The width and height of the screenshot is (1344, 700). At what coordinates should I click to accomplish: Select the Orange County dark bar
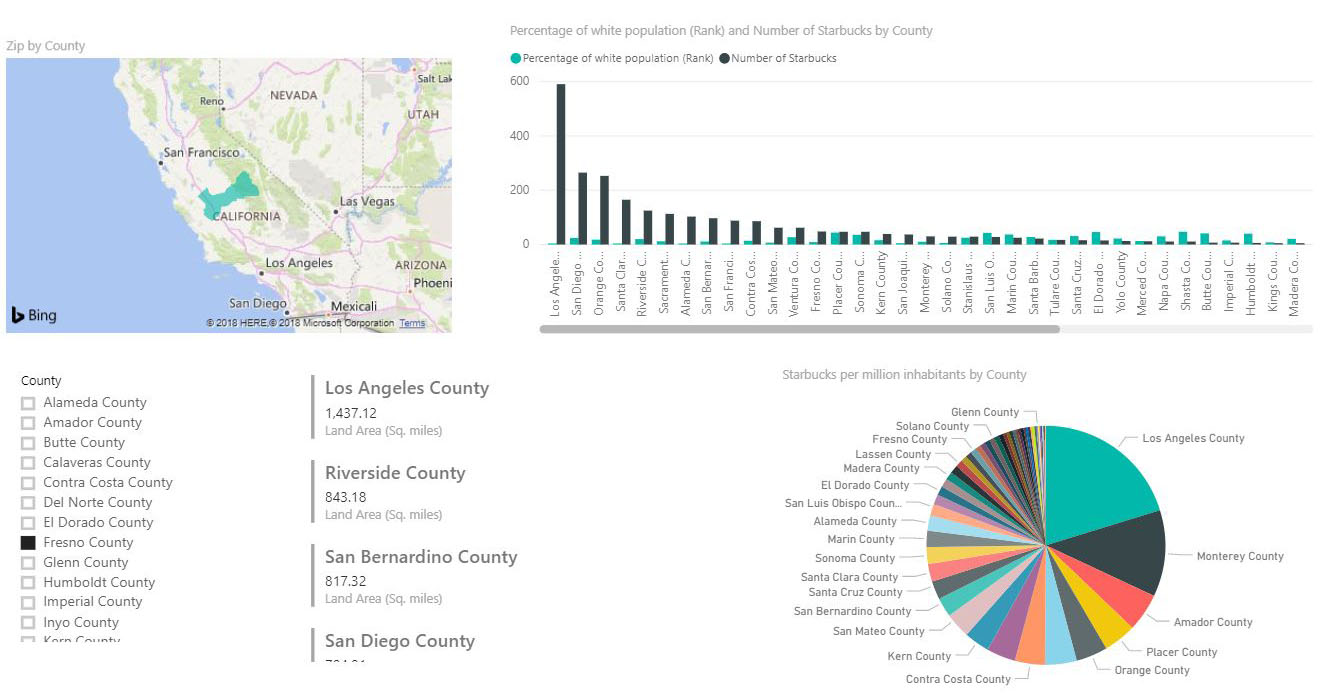[605, 210]
